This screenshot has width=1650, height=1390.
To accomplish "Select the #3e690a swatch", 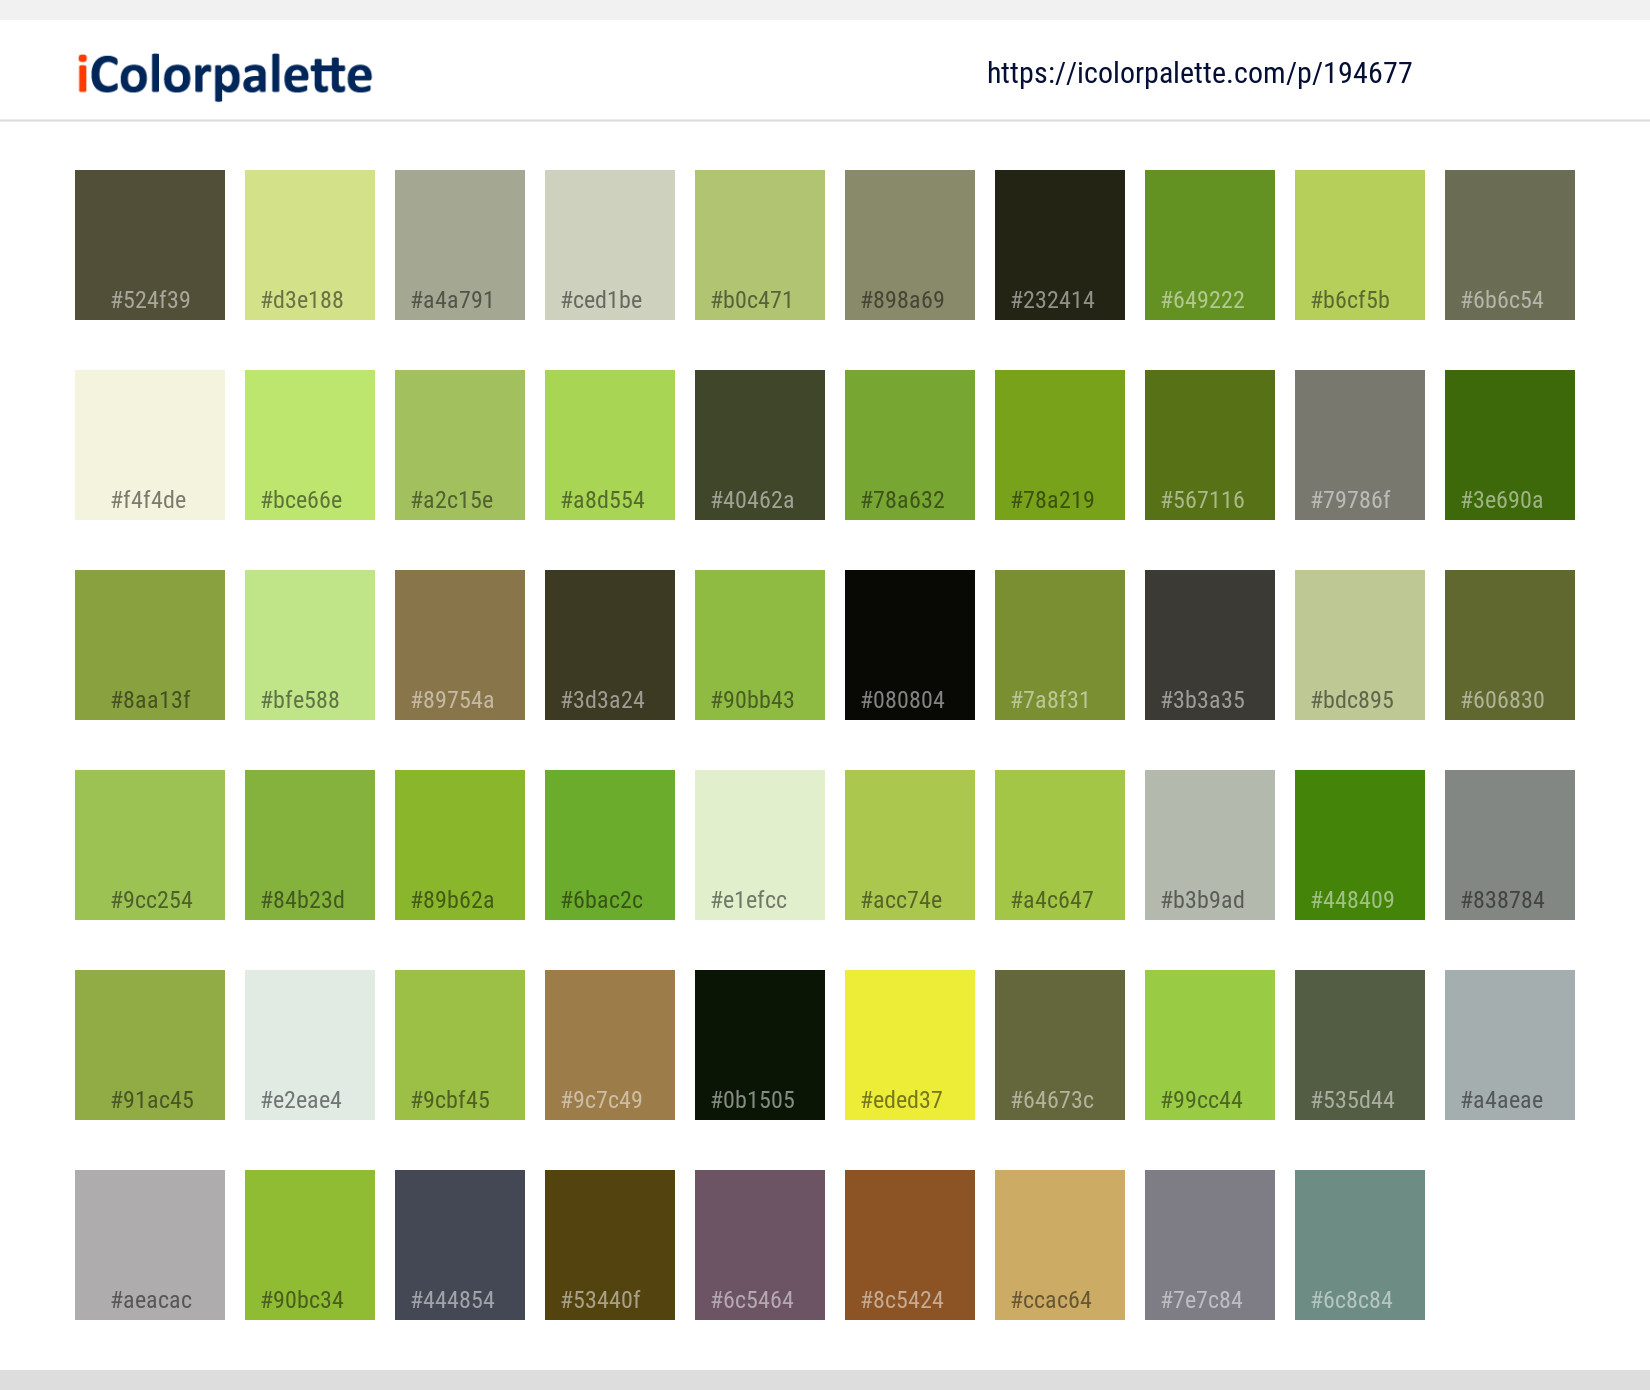I will click(1510, 445).
